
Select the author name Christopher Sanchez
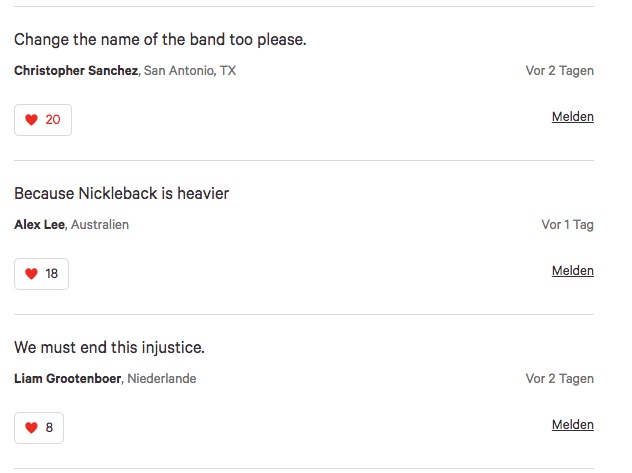tap(76, 71)
